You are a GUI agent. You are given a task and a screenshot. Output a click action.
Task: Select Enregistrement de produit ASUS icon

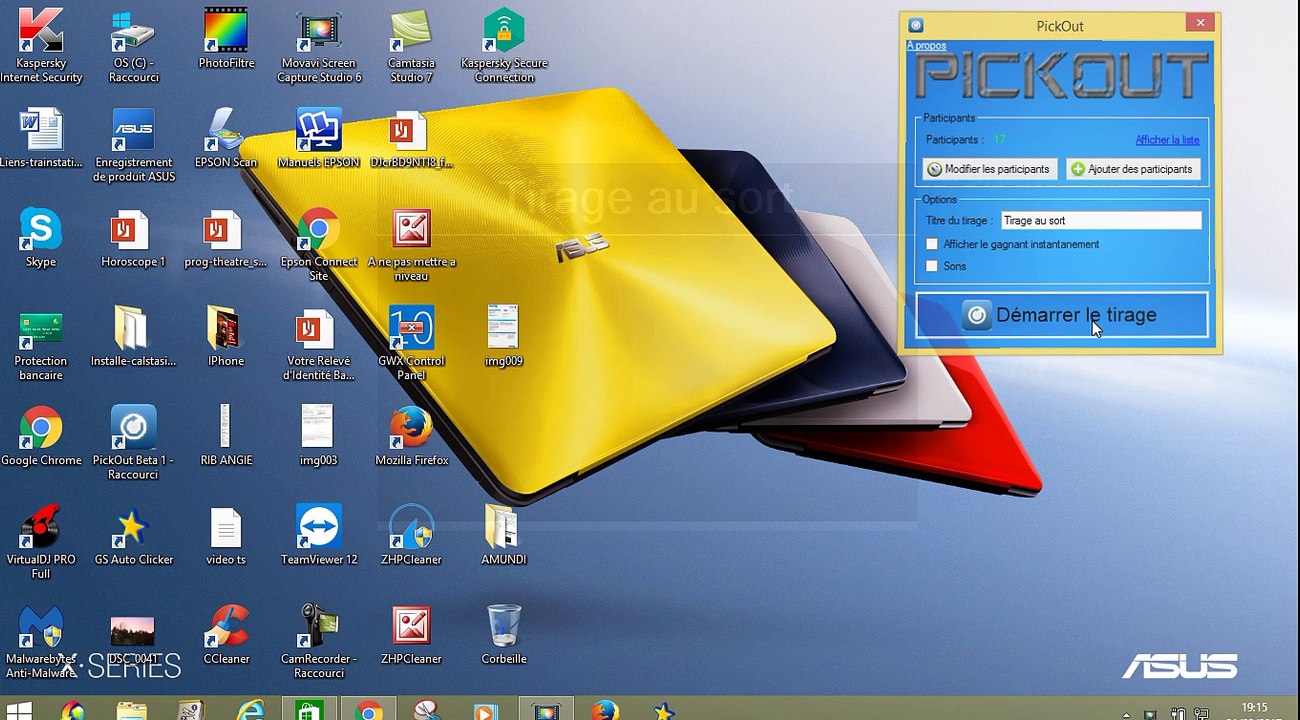(133, 145)
